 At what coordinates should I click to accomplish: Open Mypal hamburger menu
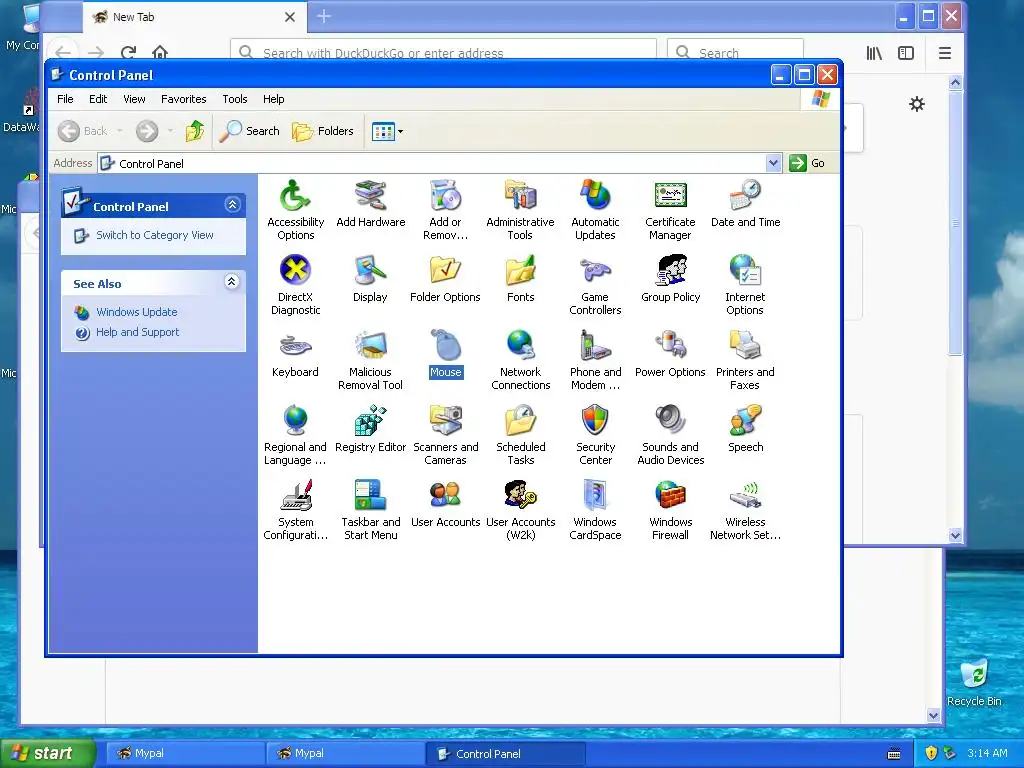pyautogui.click(x=944, y=54)
